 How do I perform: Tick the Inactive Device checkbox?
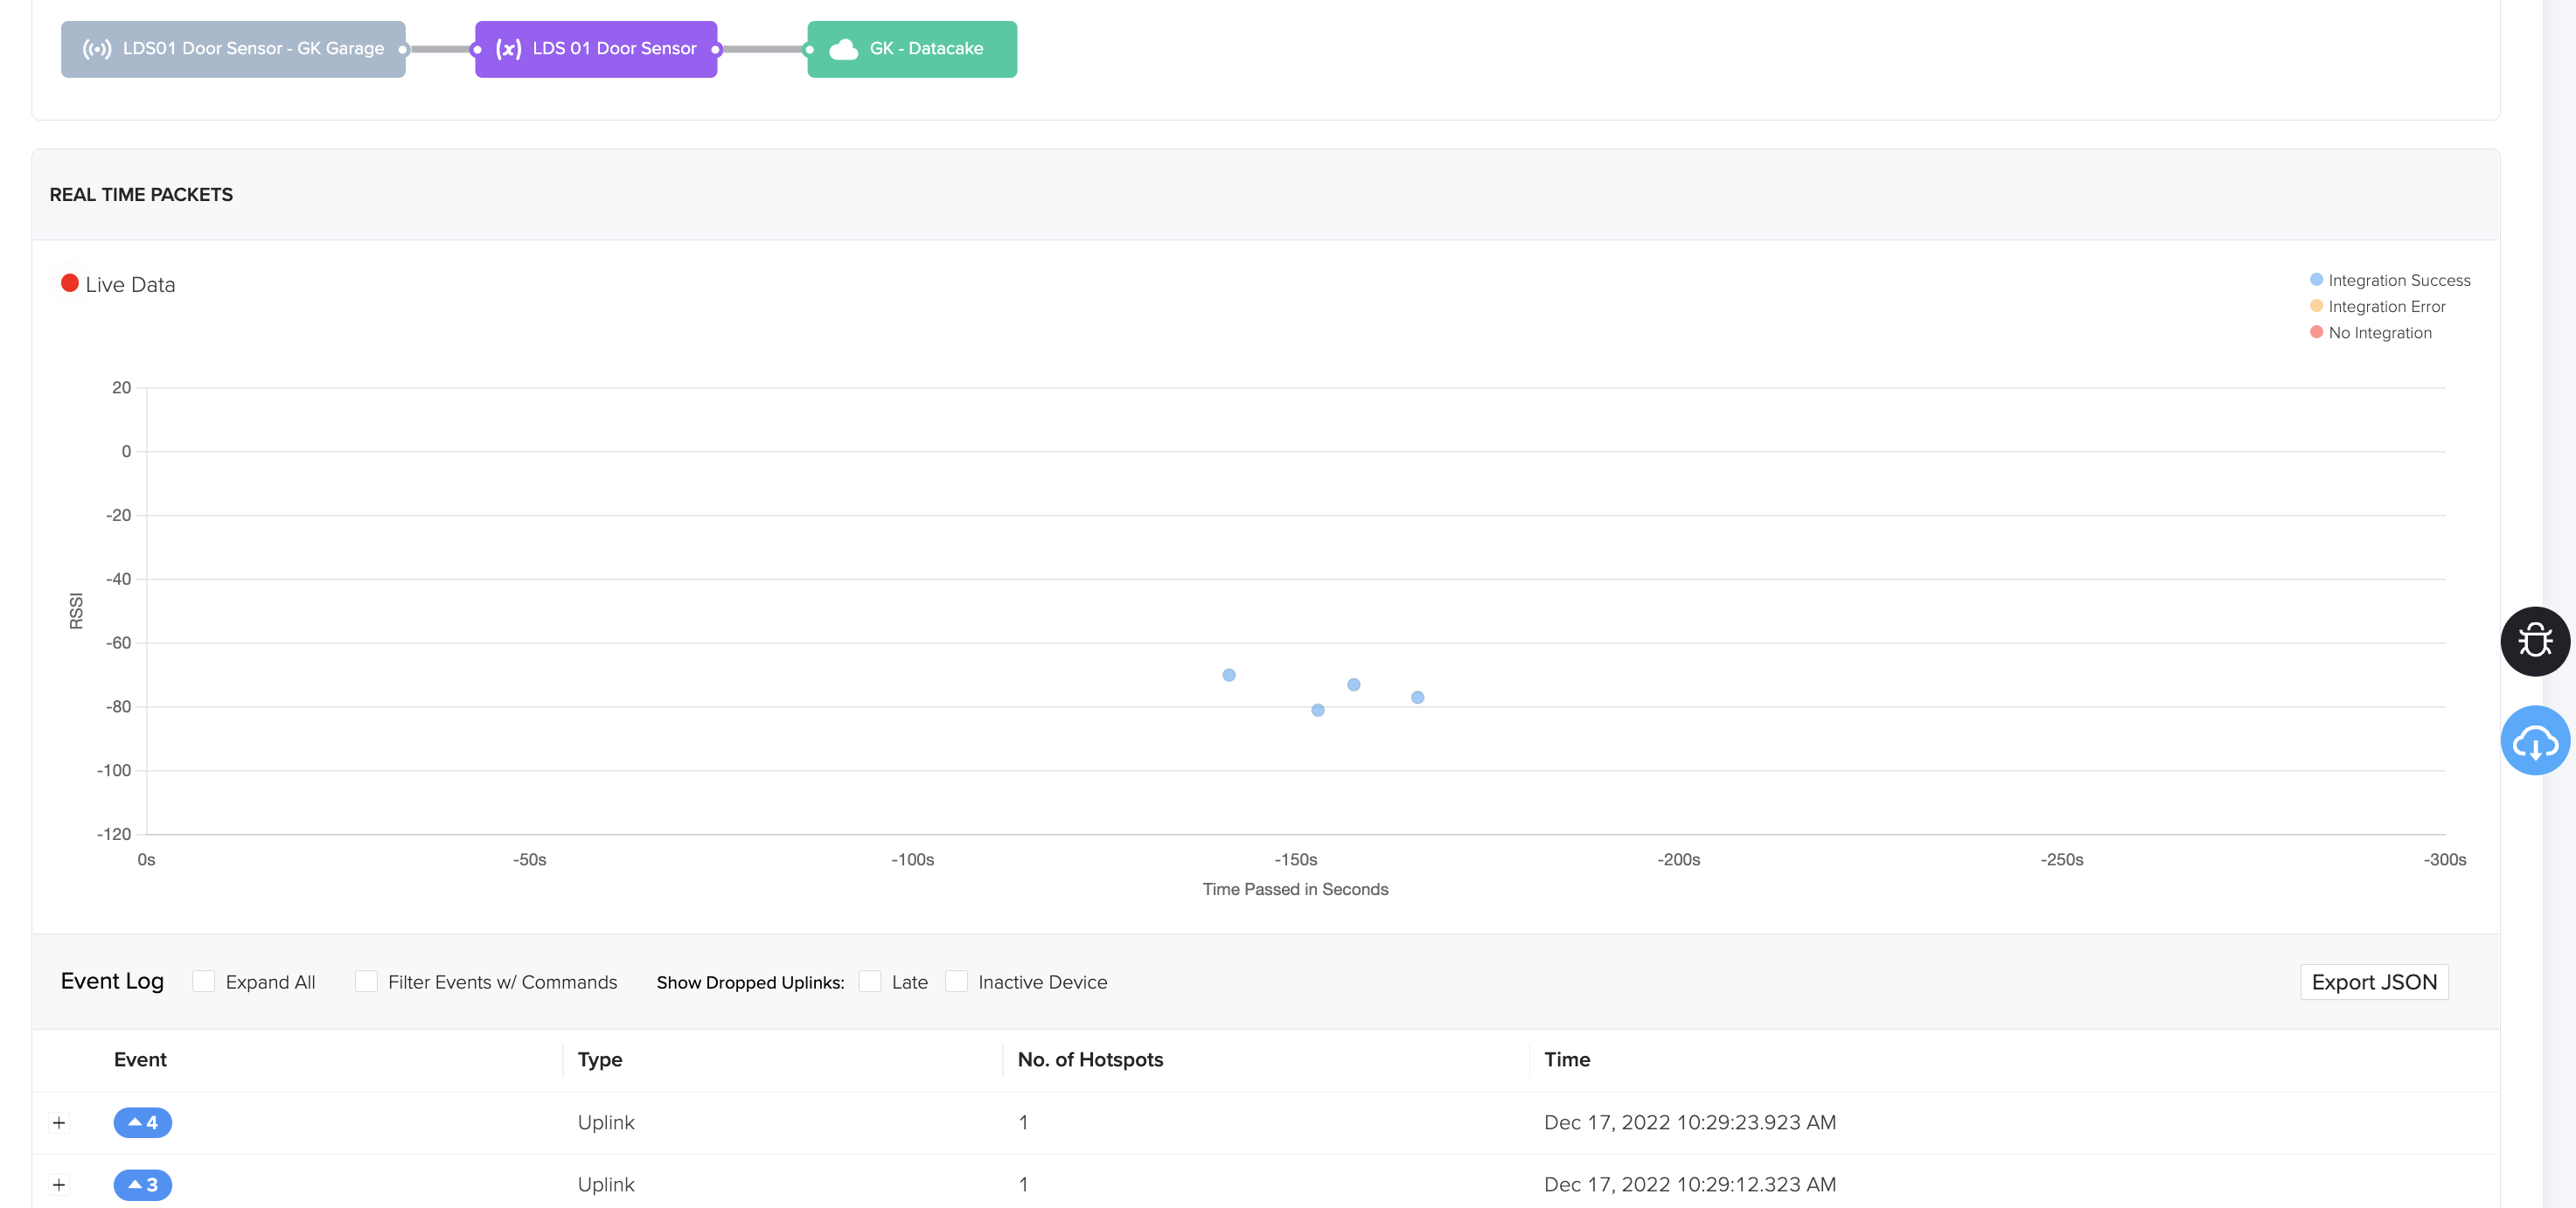[x=956, y=981]
